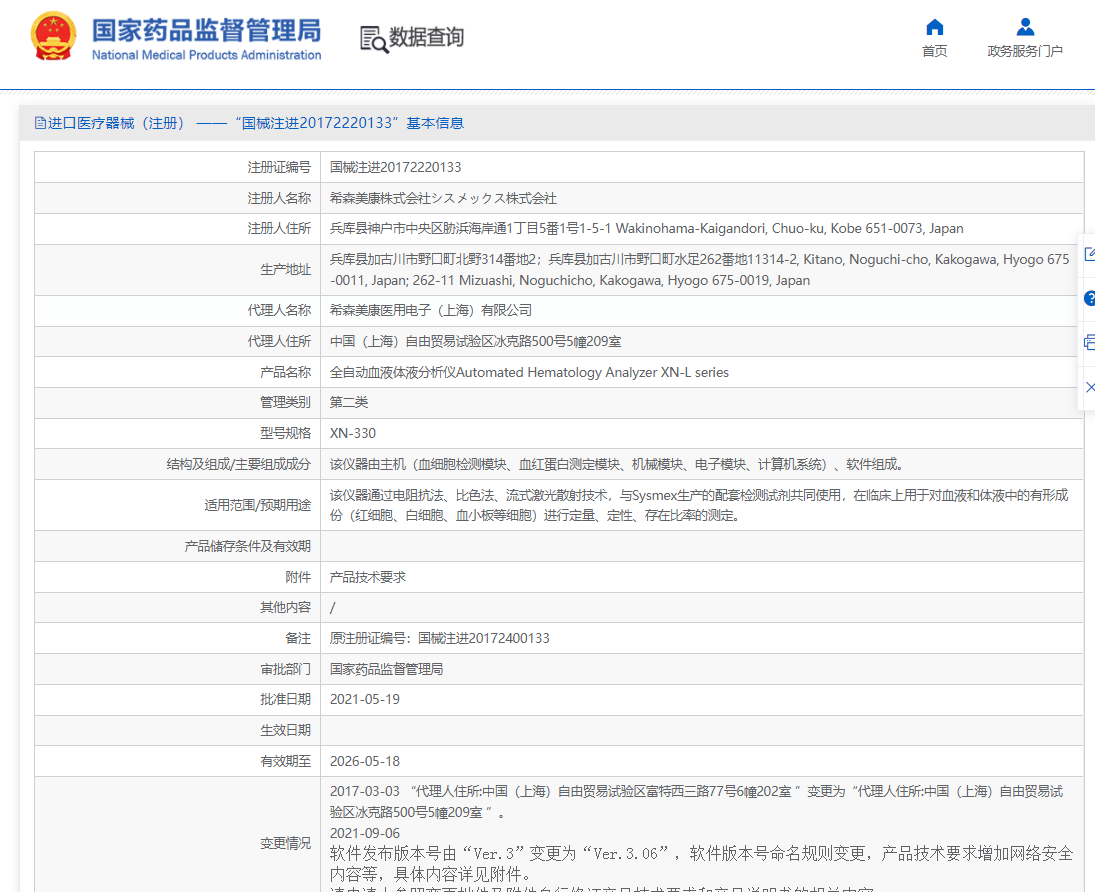Click approval date 2021-05-19

click(x=365, y=699)
